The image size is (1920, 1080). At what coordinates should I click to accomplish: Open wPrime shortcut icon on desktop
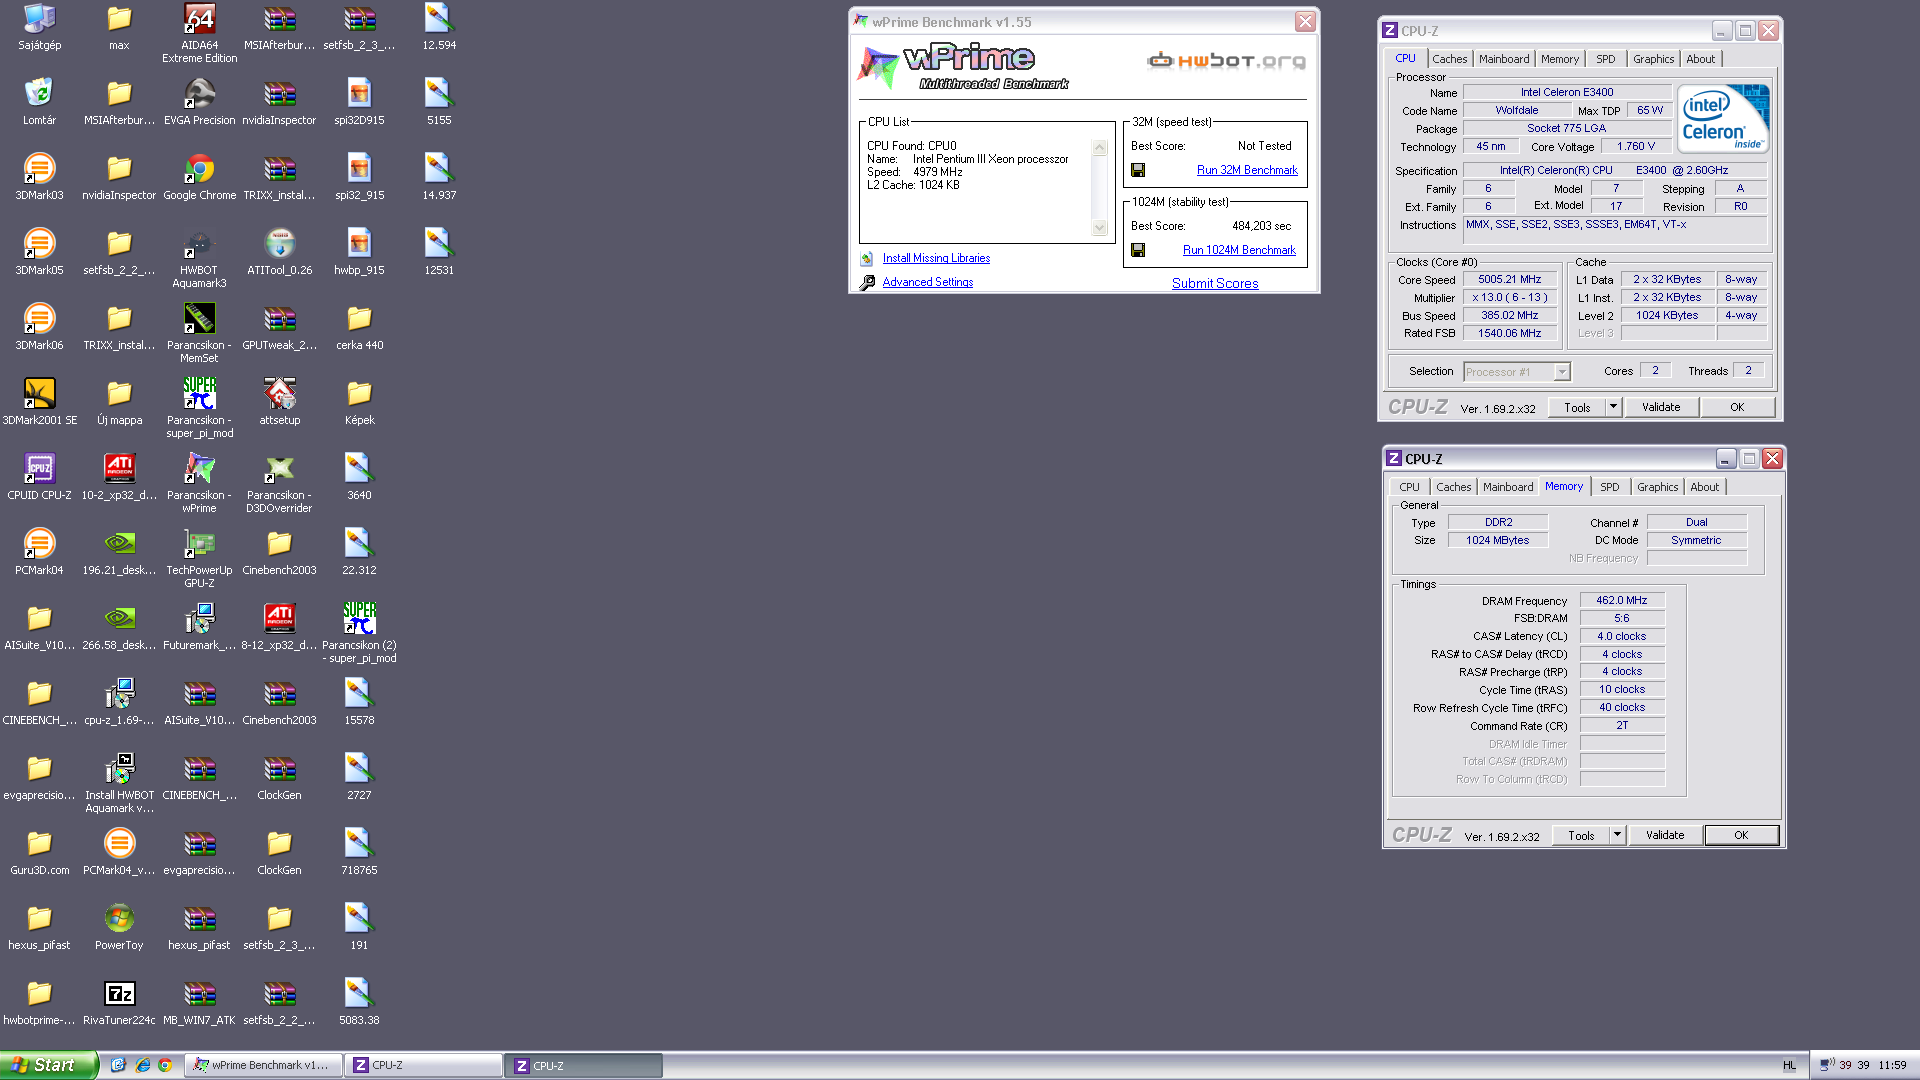click(199, 468)
